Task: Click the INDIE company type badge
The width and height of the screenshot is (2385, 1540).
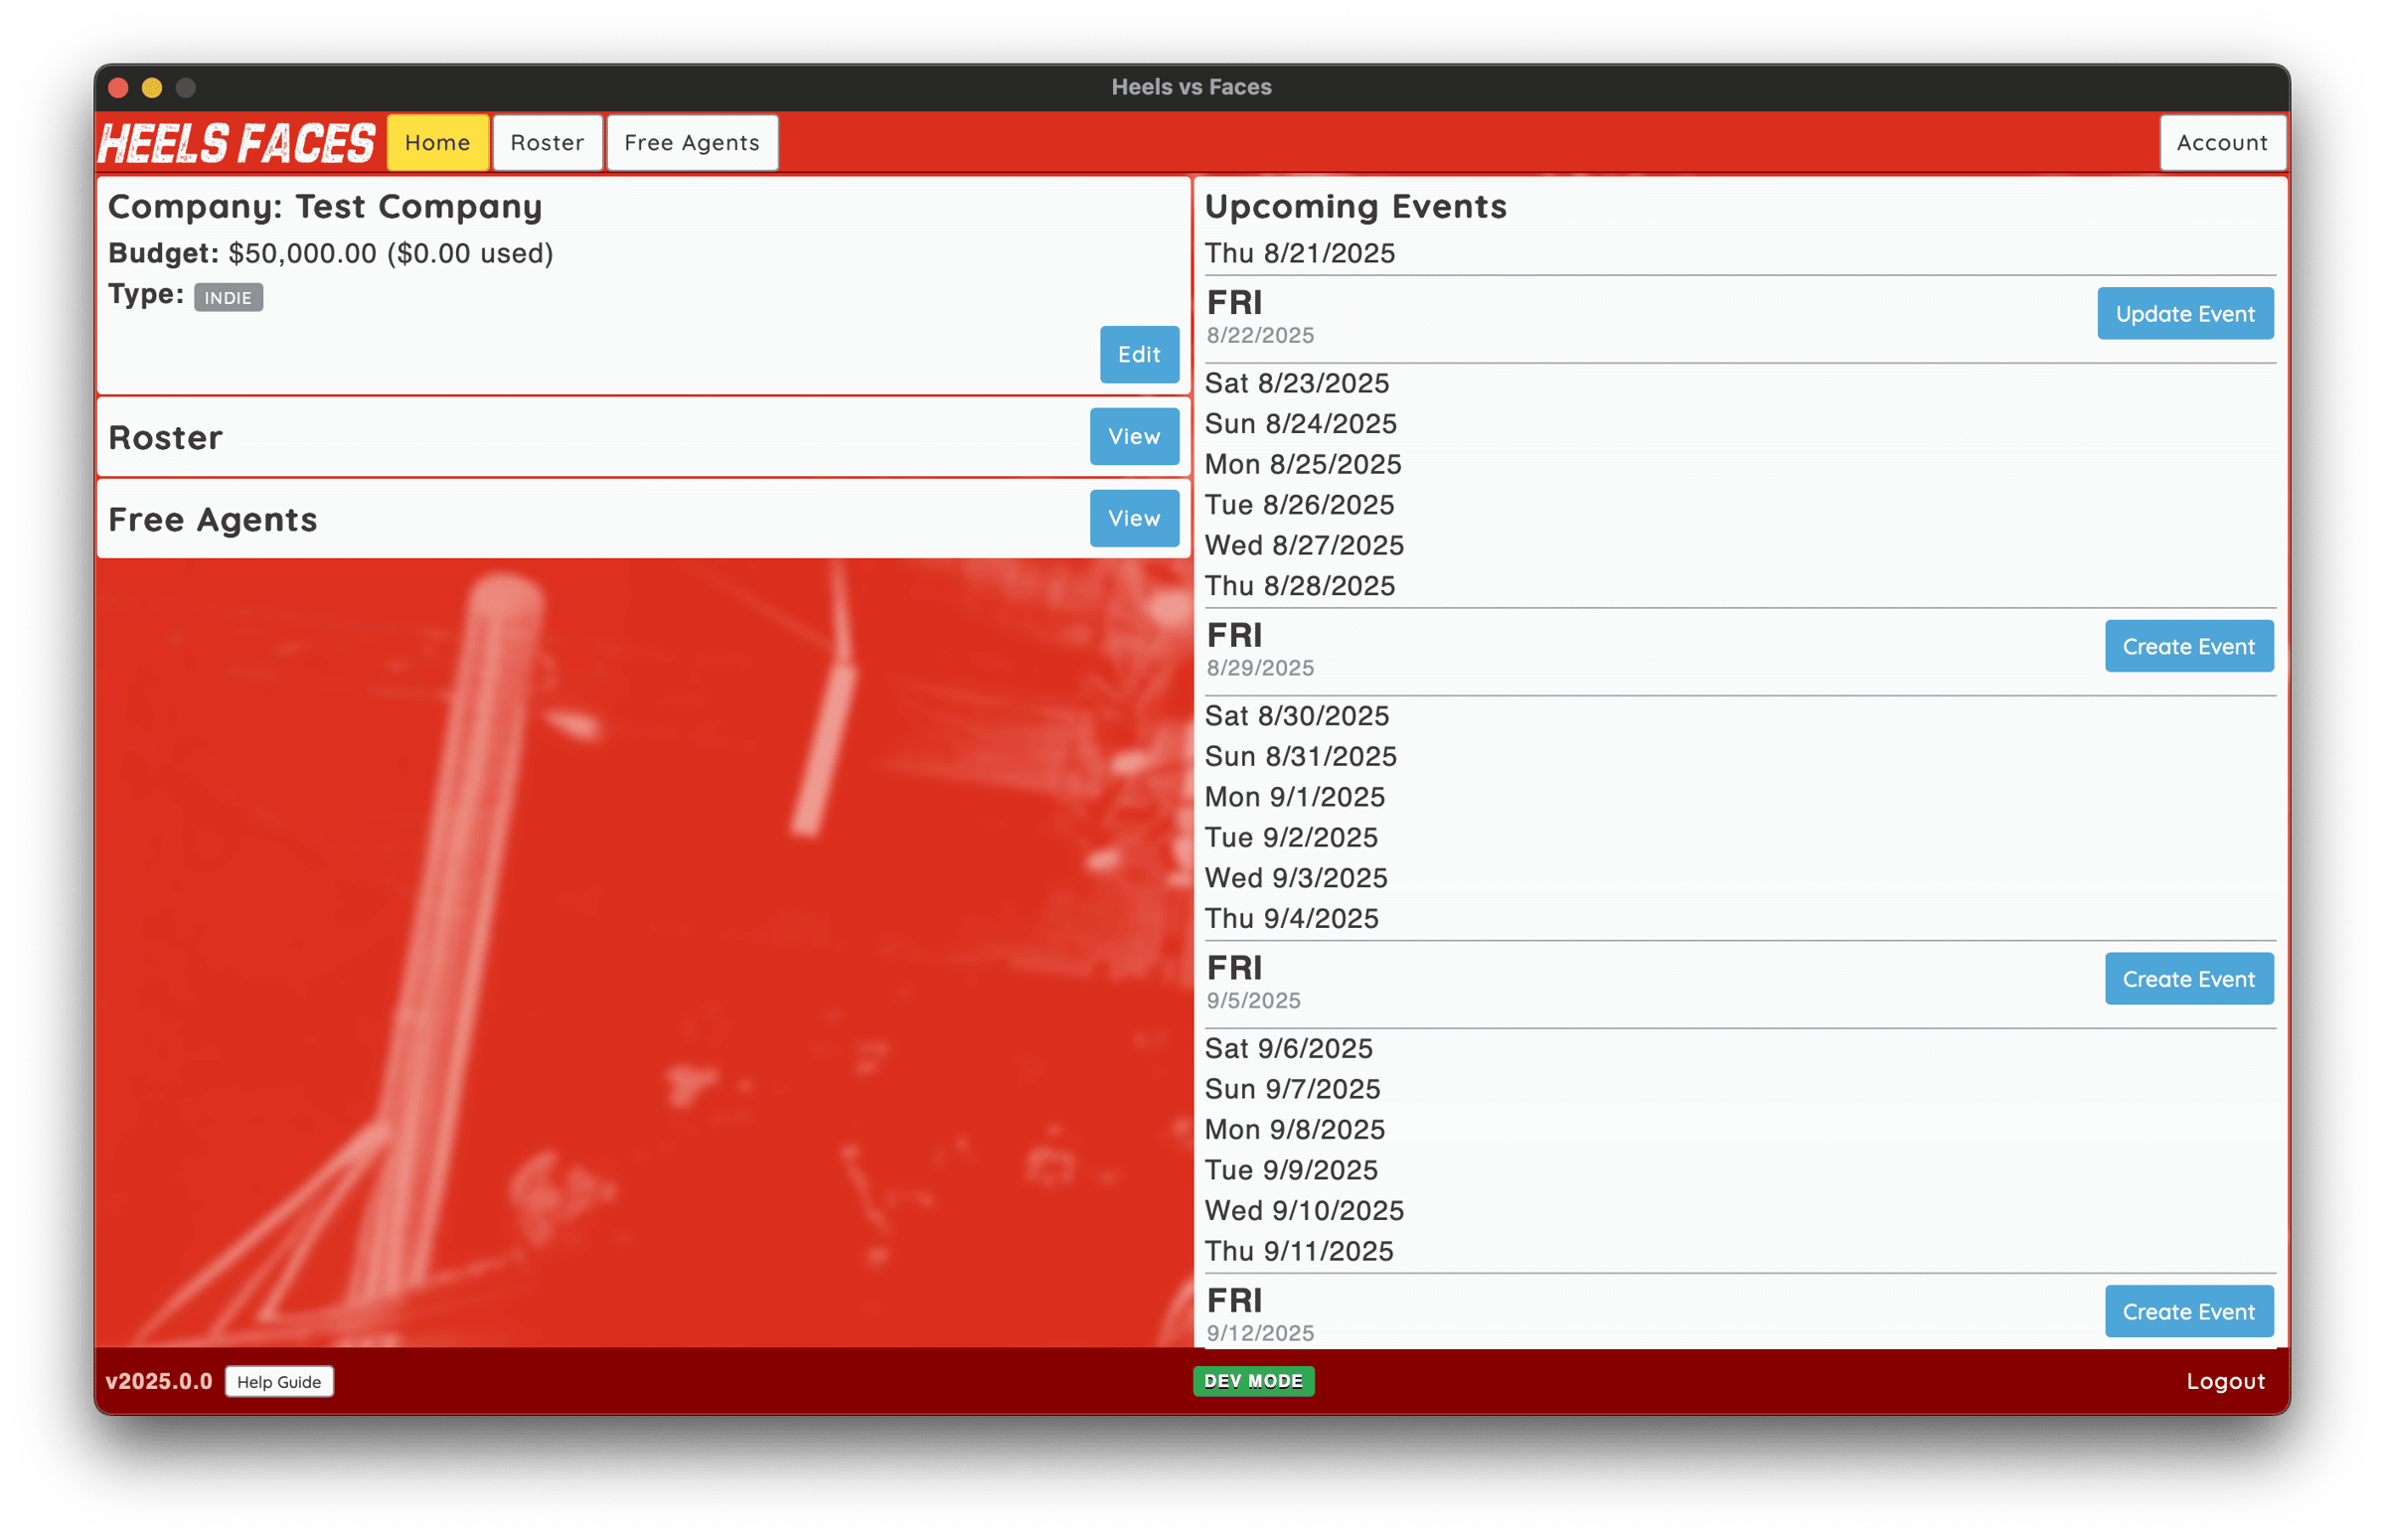Action: pyautogui.click(x=228, y=297)
